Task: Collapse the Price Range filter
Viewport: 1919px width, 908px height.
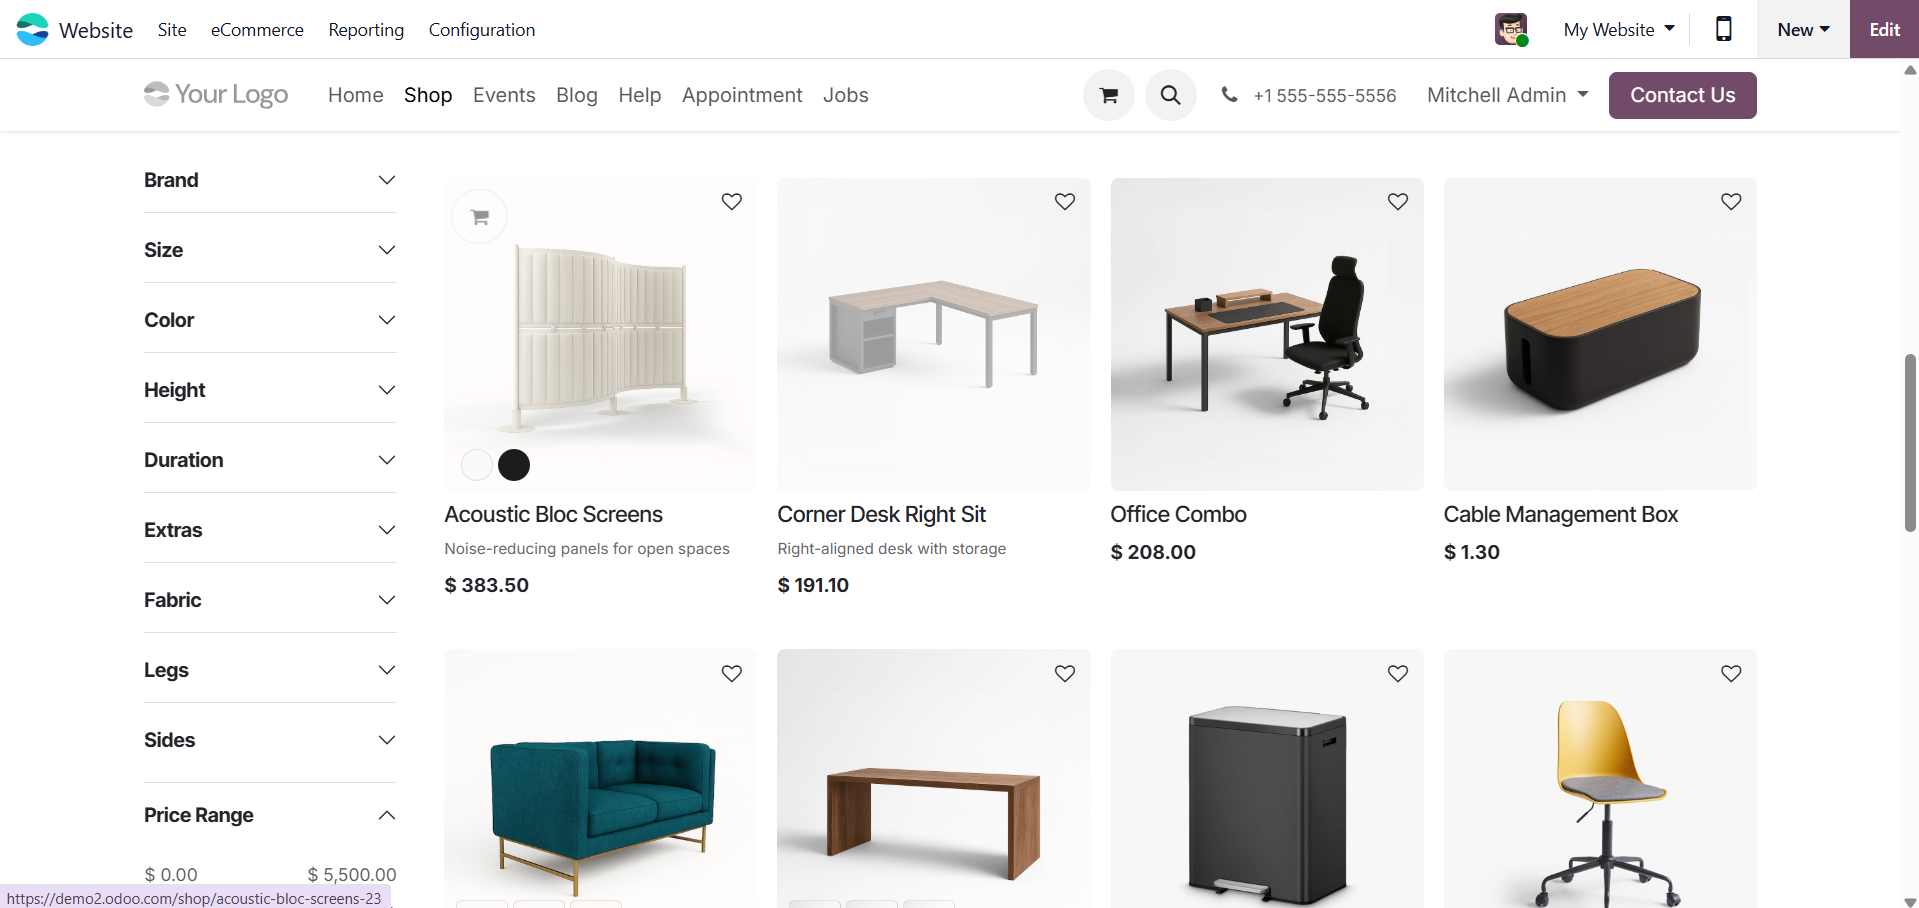Action: tap(270, 815)
